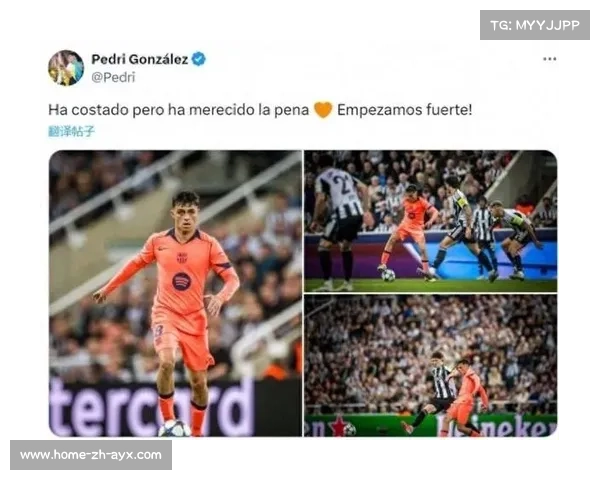Click the Barcelona crest on the orange jersey
Viewport: 600px width, 480px height.
coord(182,258)
